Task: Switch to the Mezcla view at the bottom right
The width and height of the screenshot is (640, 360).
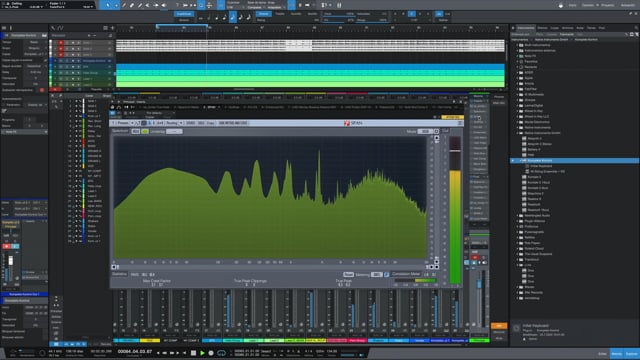Action: [617, 354]
